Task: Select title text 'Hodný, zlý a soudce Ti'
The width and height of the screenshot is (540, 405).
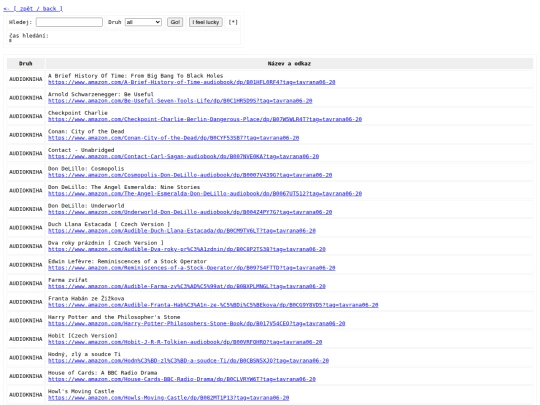Action: coord(84,355)
